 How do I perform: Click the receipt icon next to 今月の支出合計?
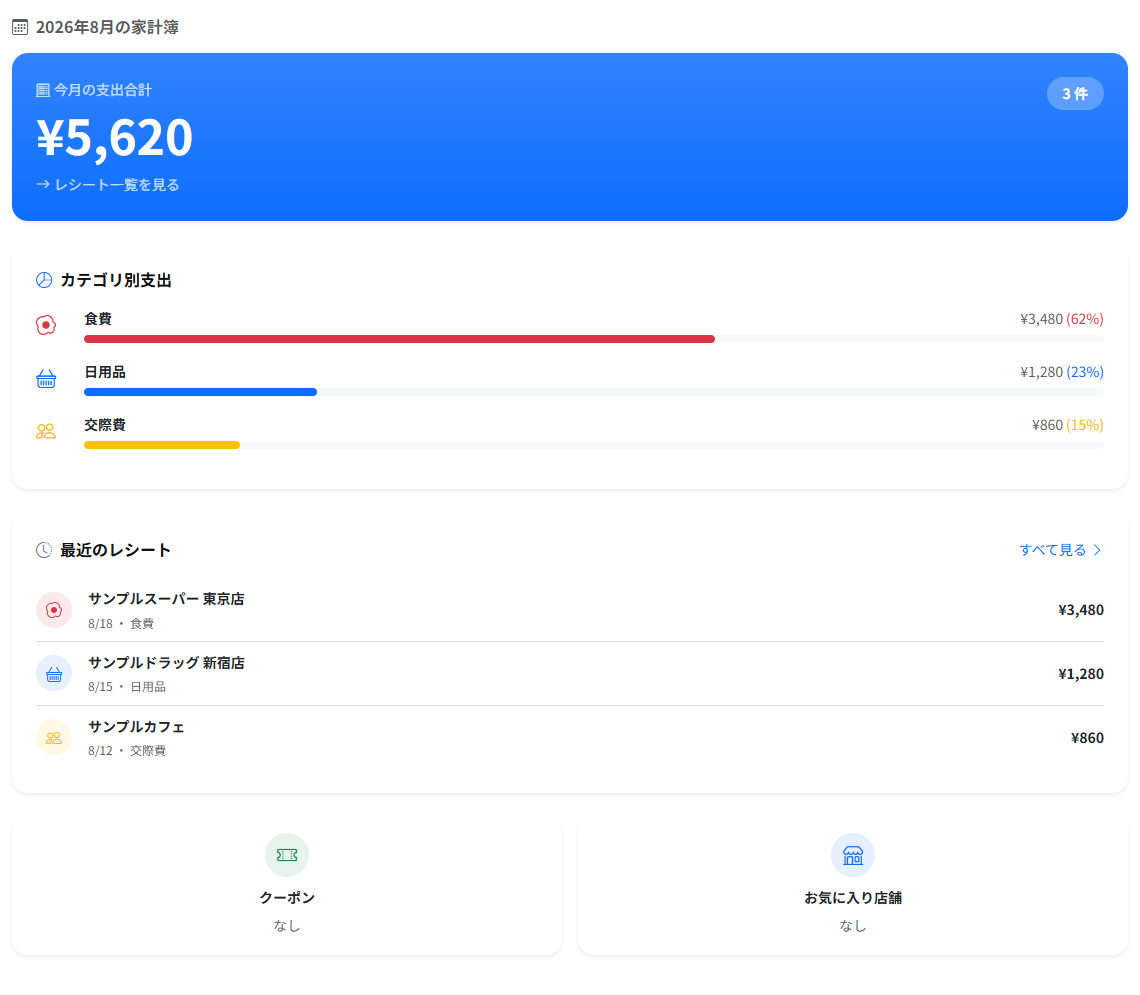(43, 90)
